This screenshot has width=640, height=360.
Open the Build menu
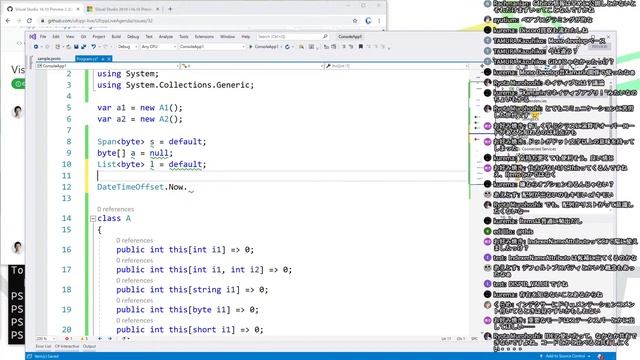click(x=116, y=37)
